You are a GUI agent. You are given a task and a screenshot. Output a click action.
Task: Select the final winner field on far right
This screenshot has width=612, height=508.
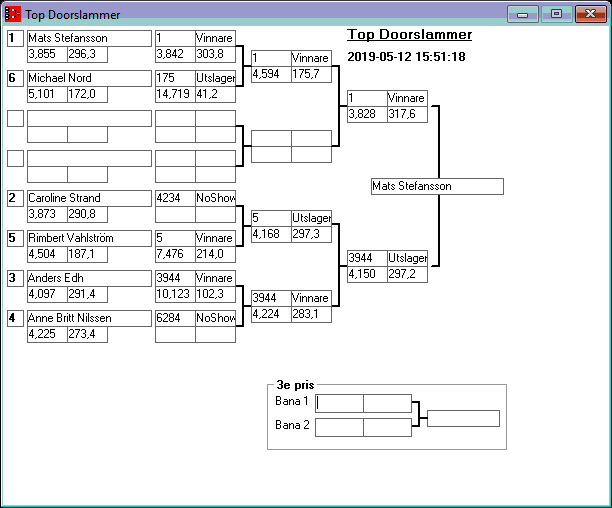[436, 186]
